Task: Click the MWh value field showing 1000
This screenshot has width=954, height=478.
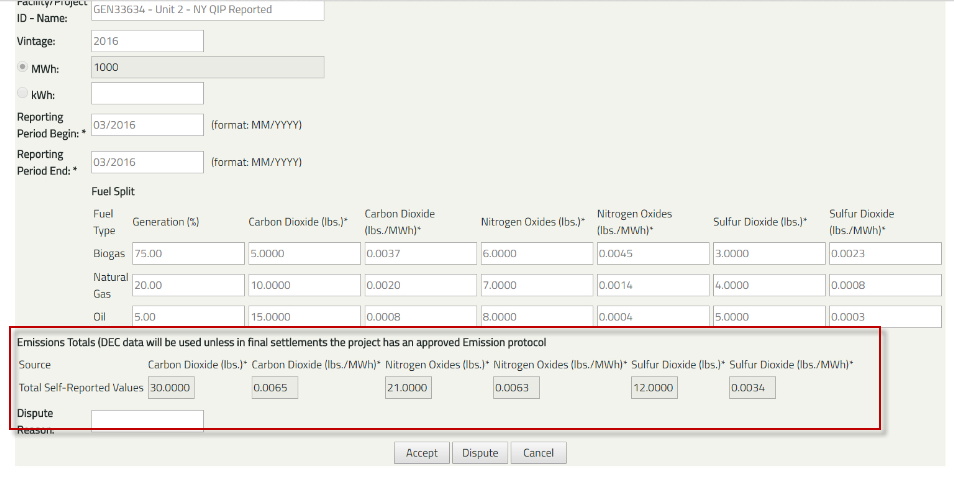Action: point(207,67)
